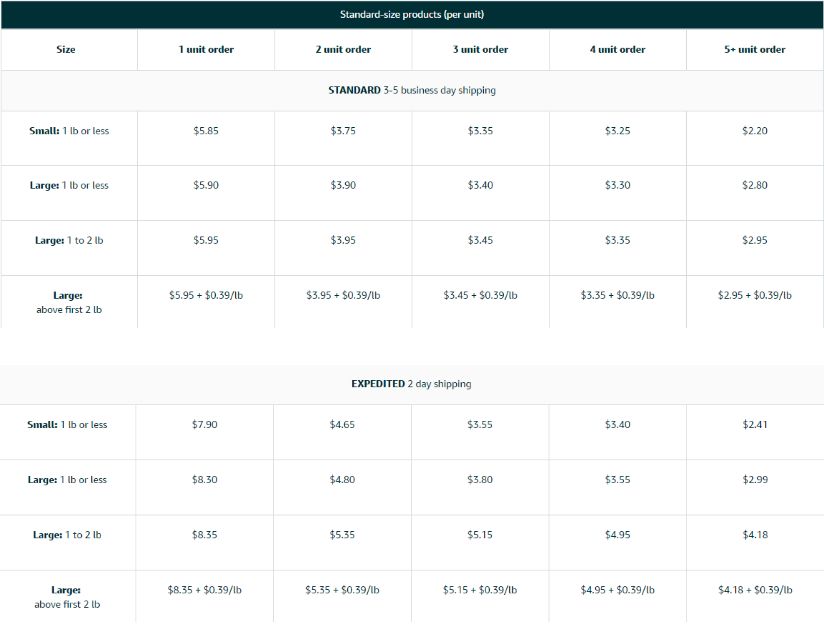Select the '5+ unit order' column header

pos(755,49)
